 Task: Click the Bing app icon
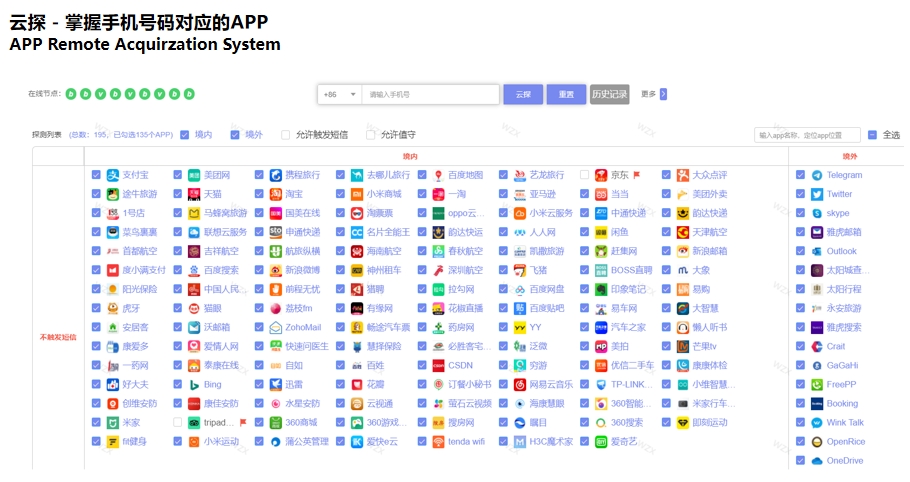[x=194, y=385]
